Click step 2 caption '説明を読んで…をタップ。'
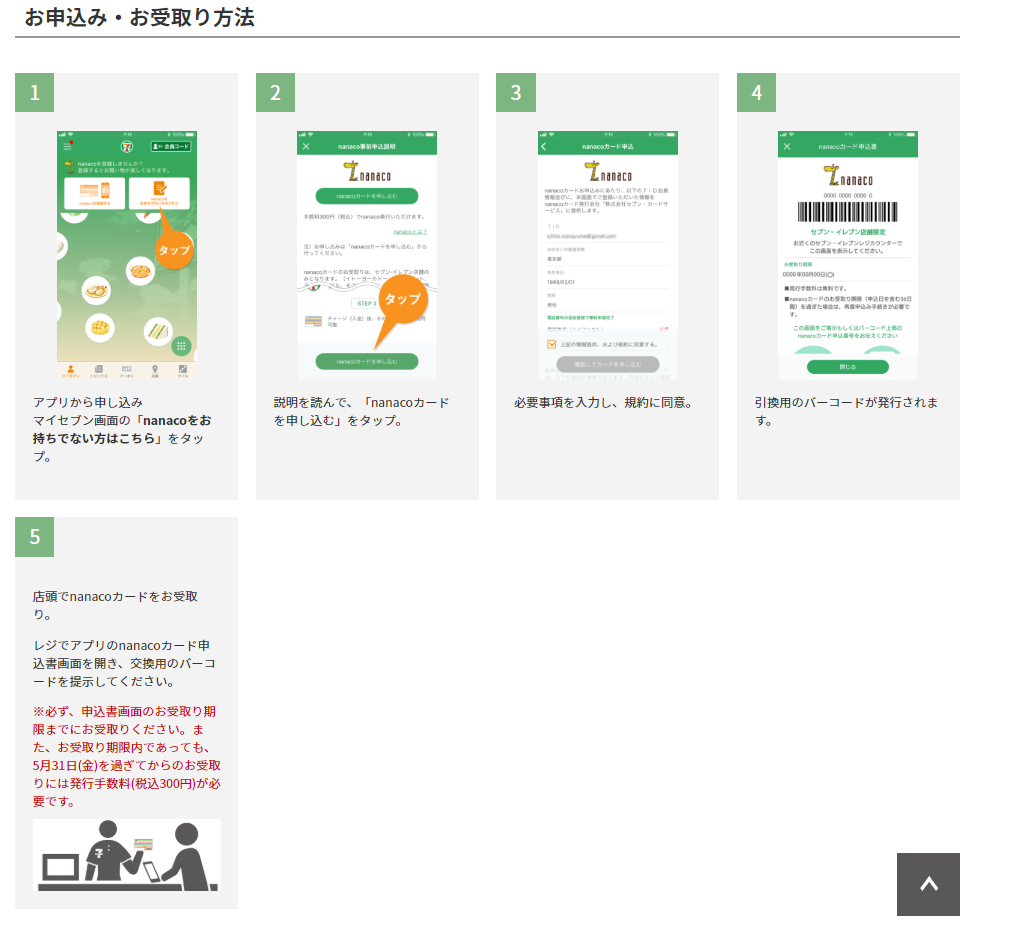The width and height of the screenshot is (1032, 940). coord(361,411)
